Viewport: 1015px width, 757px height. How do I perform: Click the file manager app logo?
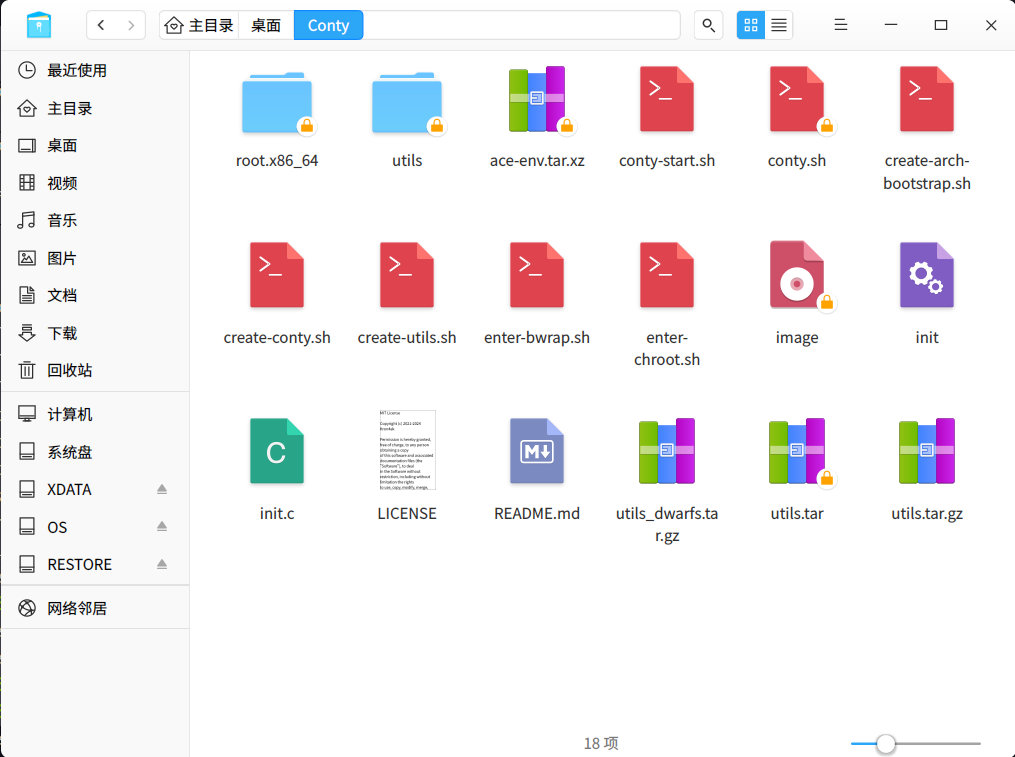[x=39, y=25]
